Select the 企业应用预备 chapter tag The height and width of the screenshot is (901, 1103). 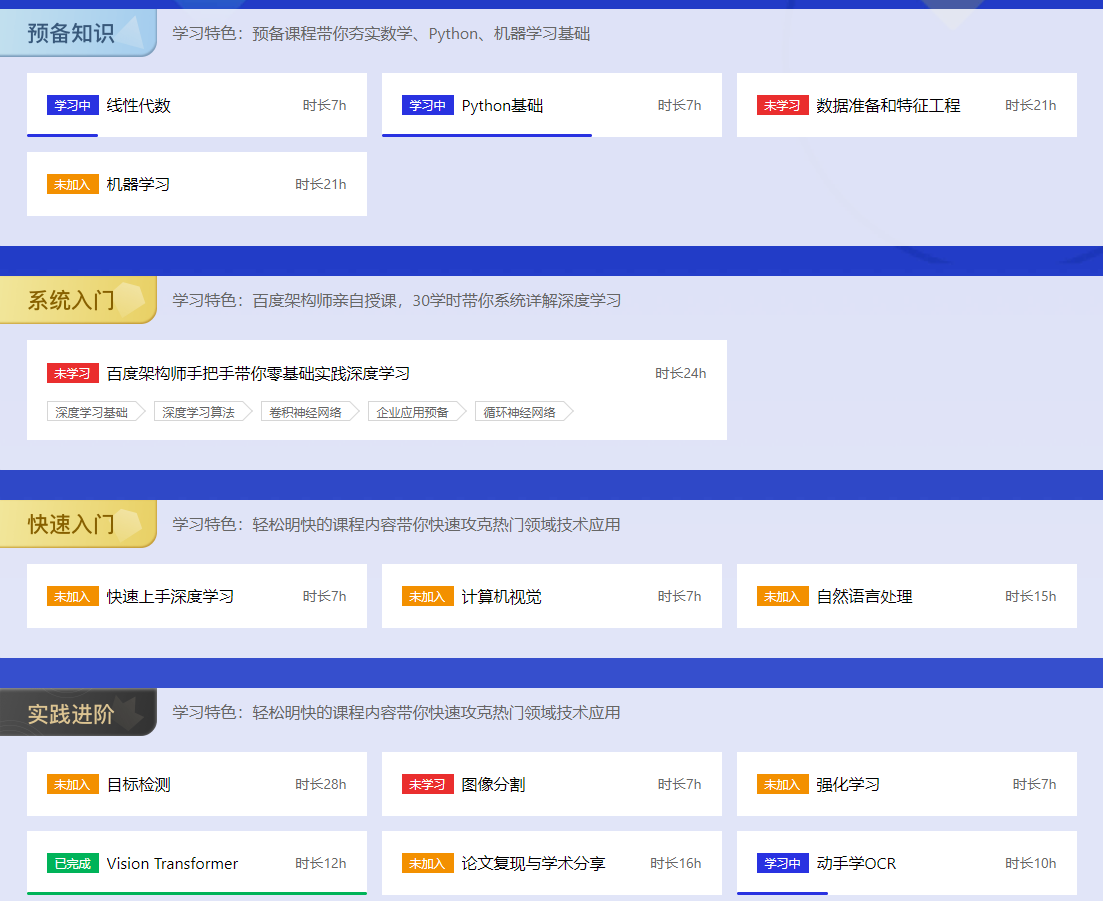click(416, 412)
